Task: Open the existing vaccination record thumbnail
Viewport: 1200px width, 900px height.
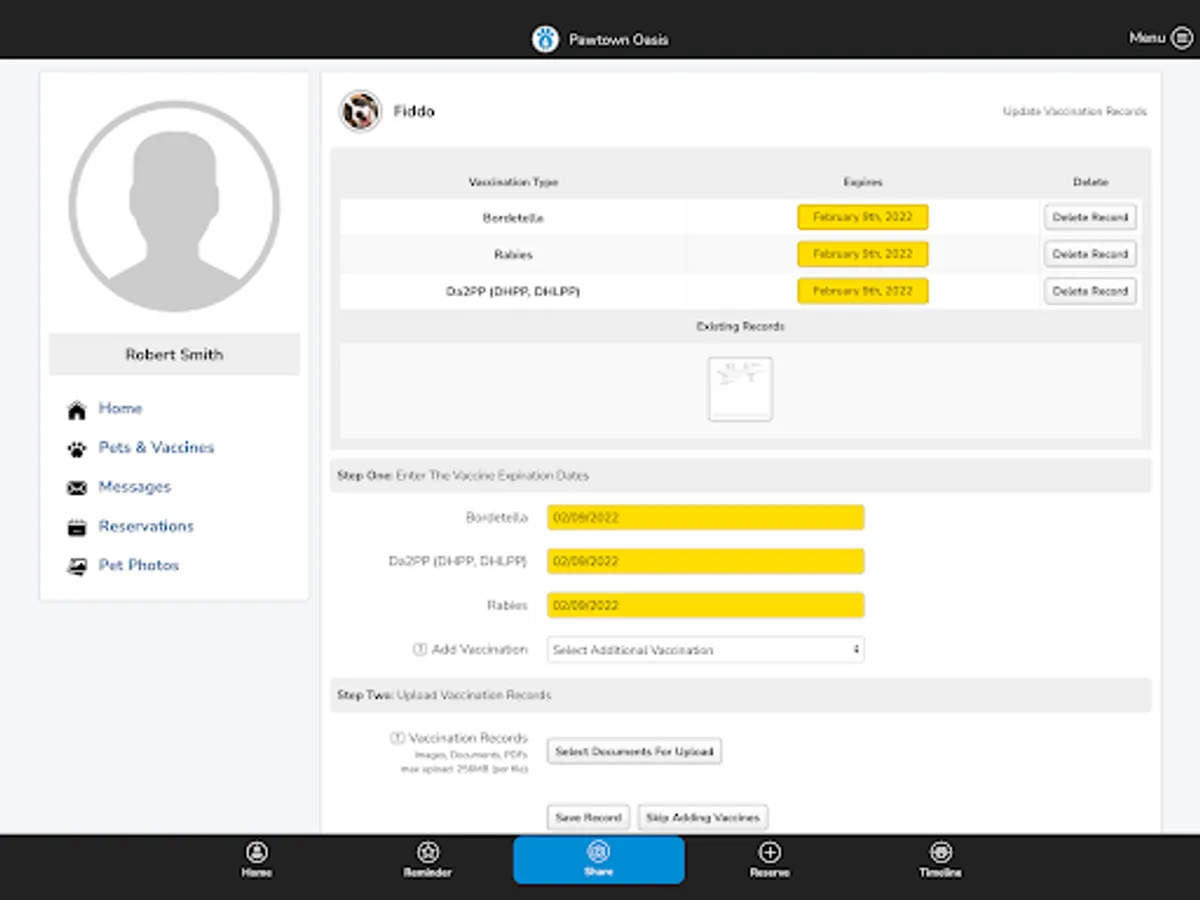Action: [x=740, y=389]
